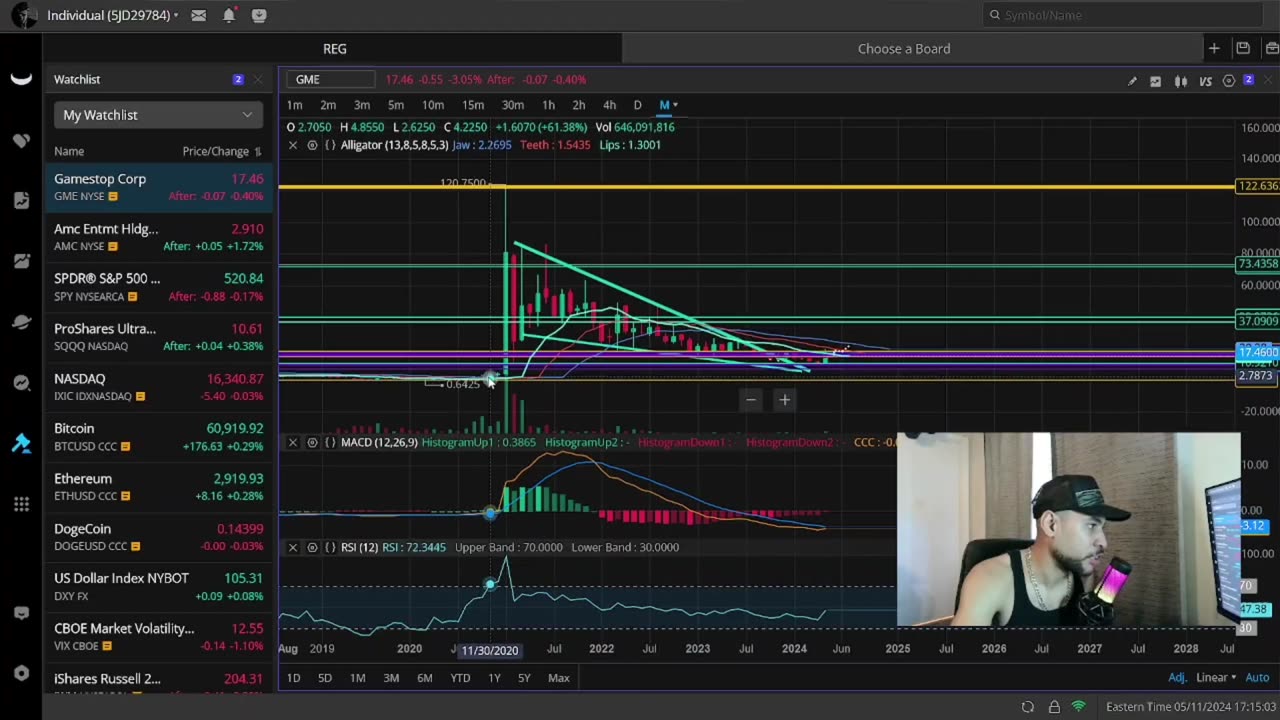The image size is (1280, 720).
Task: Set chart range to 5Y
Action: tap(524, 678)
